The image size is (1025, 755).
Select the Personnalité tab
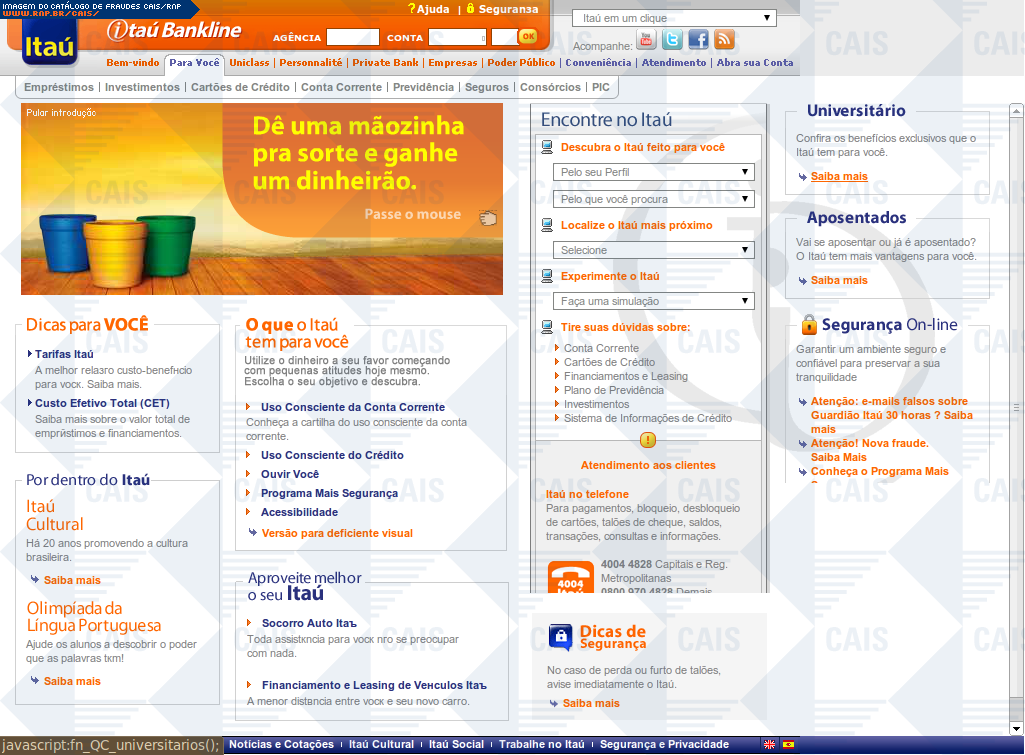[310, 62]
